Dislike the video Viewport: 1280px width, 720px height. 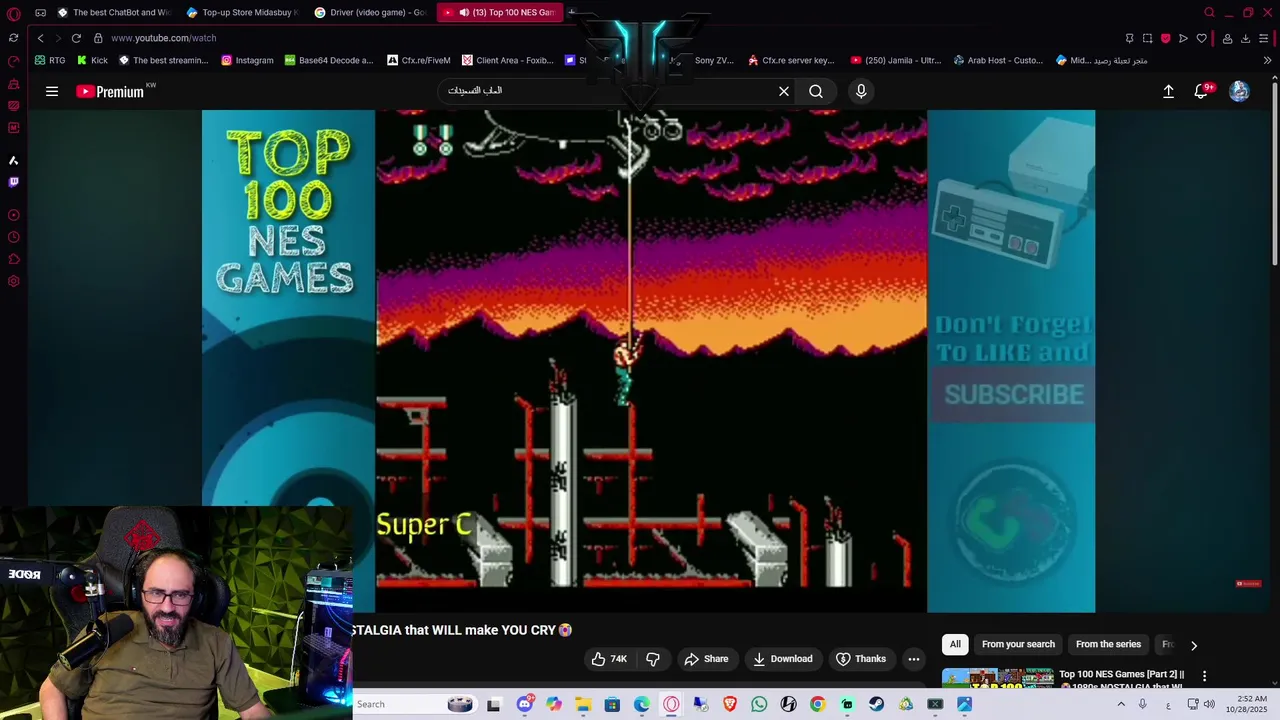point(653,659)
